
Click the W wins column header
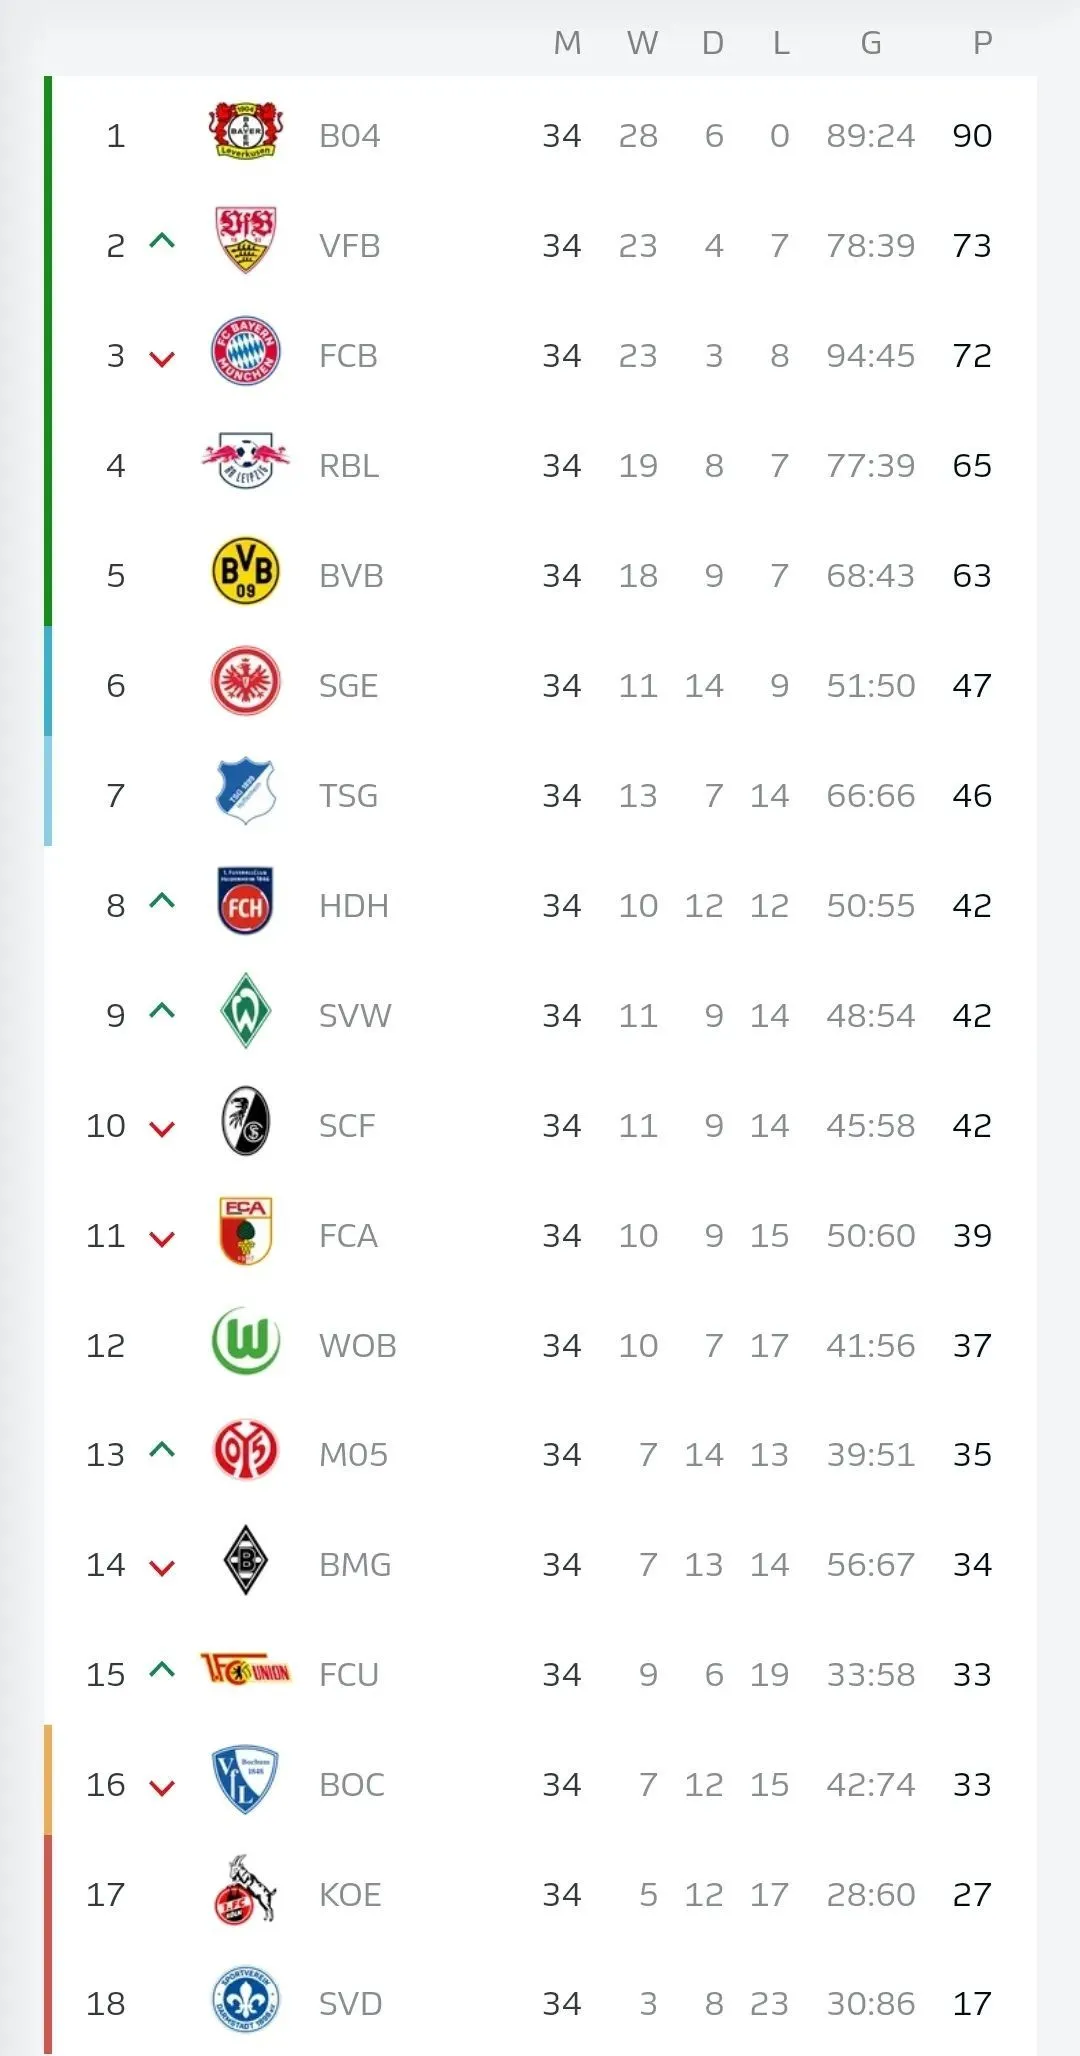click(x=642, y=43)
